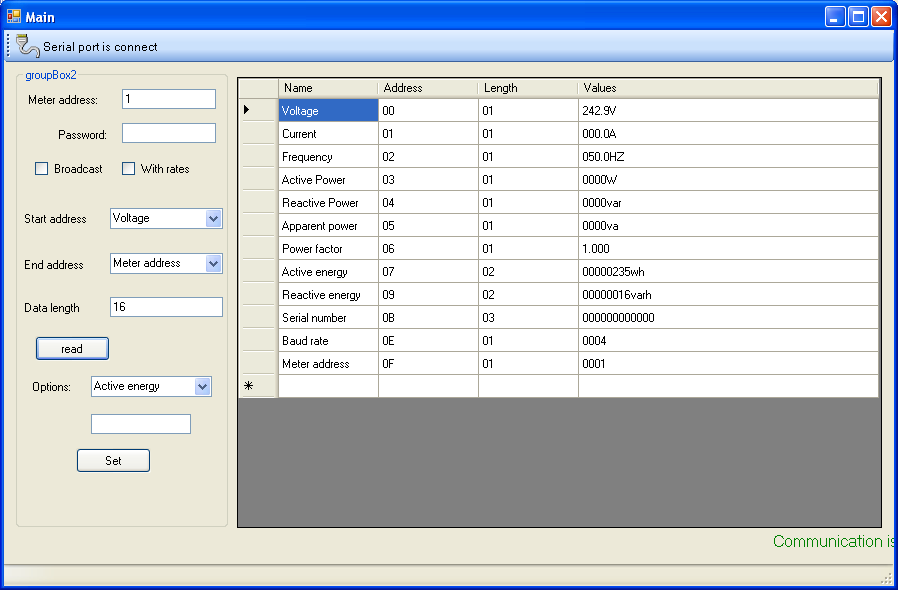Click the Values column header
This screenshot has width=898, height=590.
pyautogui.click(x=728, y=88)
